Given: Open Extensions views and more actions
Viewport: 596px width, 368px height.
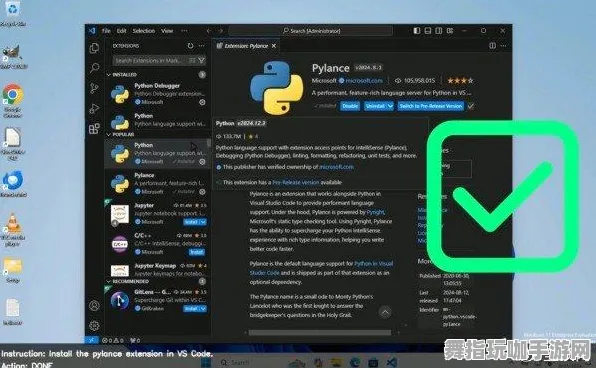Looking at the screenshot, I should click(202, 46).
